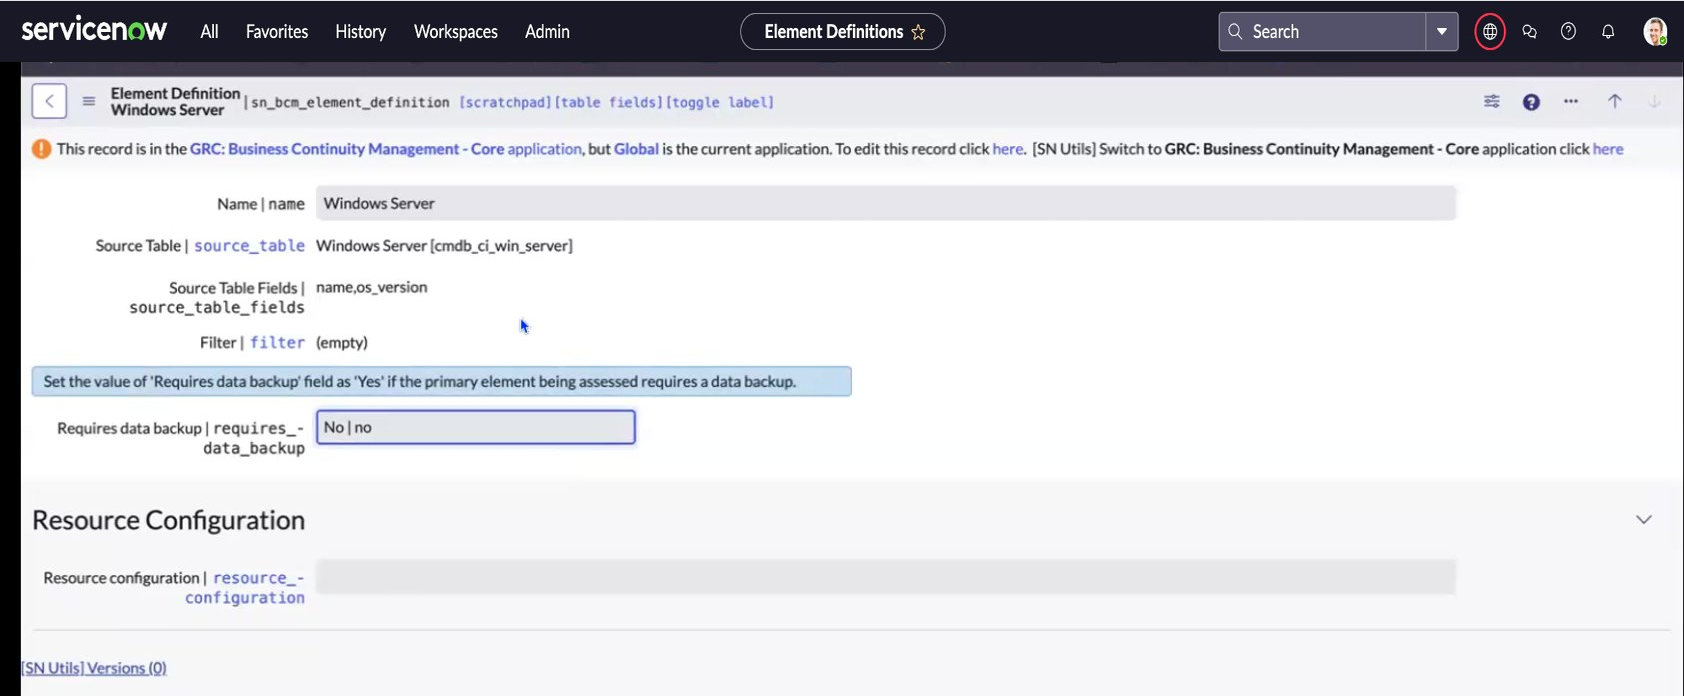The height and width of the screenshot is (696, 1684).
Task: Open the search scope dropdown arrow
Action: [x=1442, y=32]
